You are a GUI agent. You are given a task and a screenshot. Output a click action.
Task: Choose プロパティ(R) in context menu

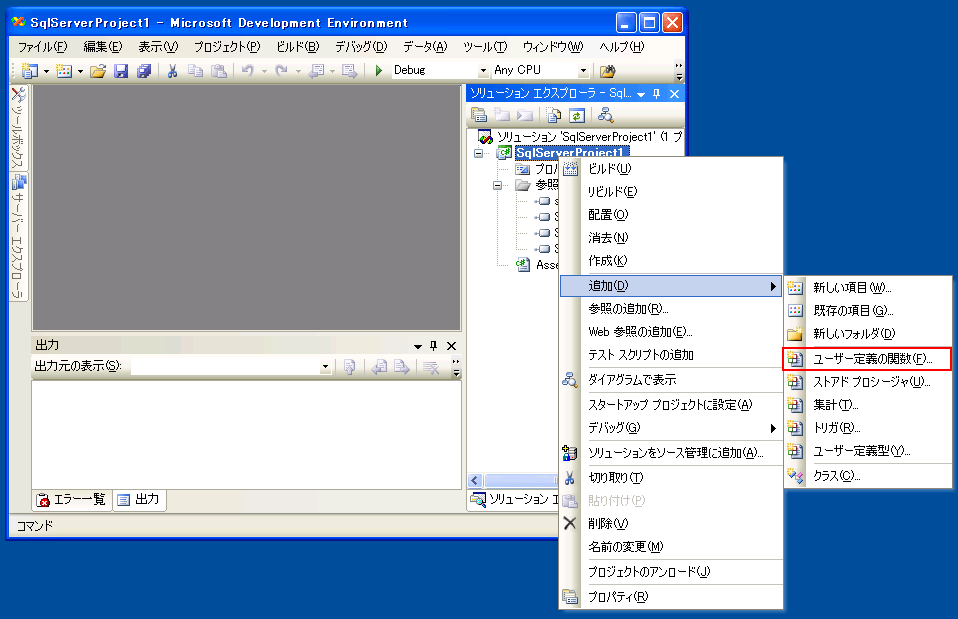click(x=671, y=597)
